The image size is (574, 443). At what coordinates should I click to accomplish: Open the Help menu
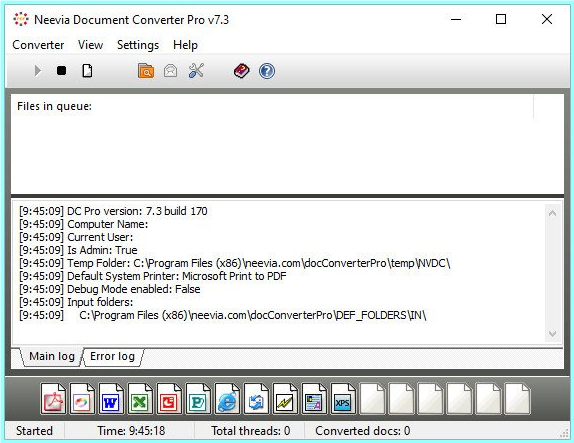(x=185, y=45)
